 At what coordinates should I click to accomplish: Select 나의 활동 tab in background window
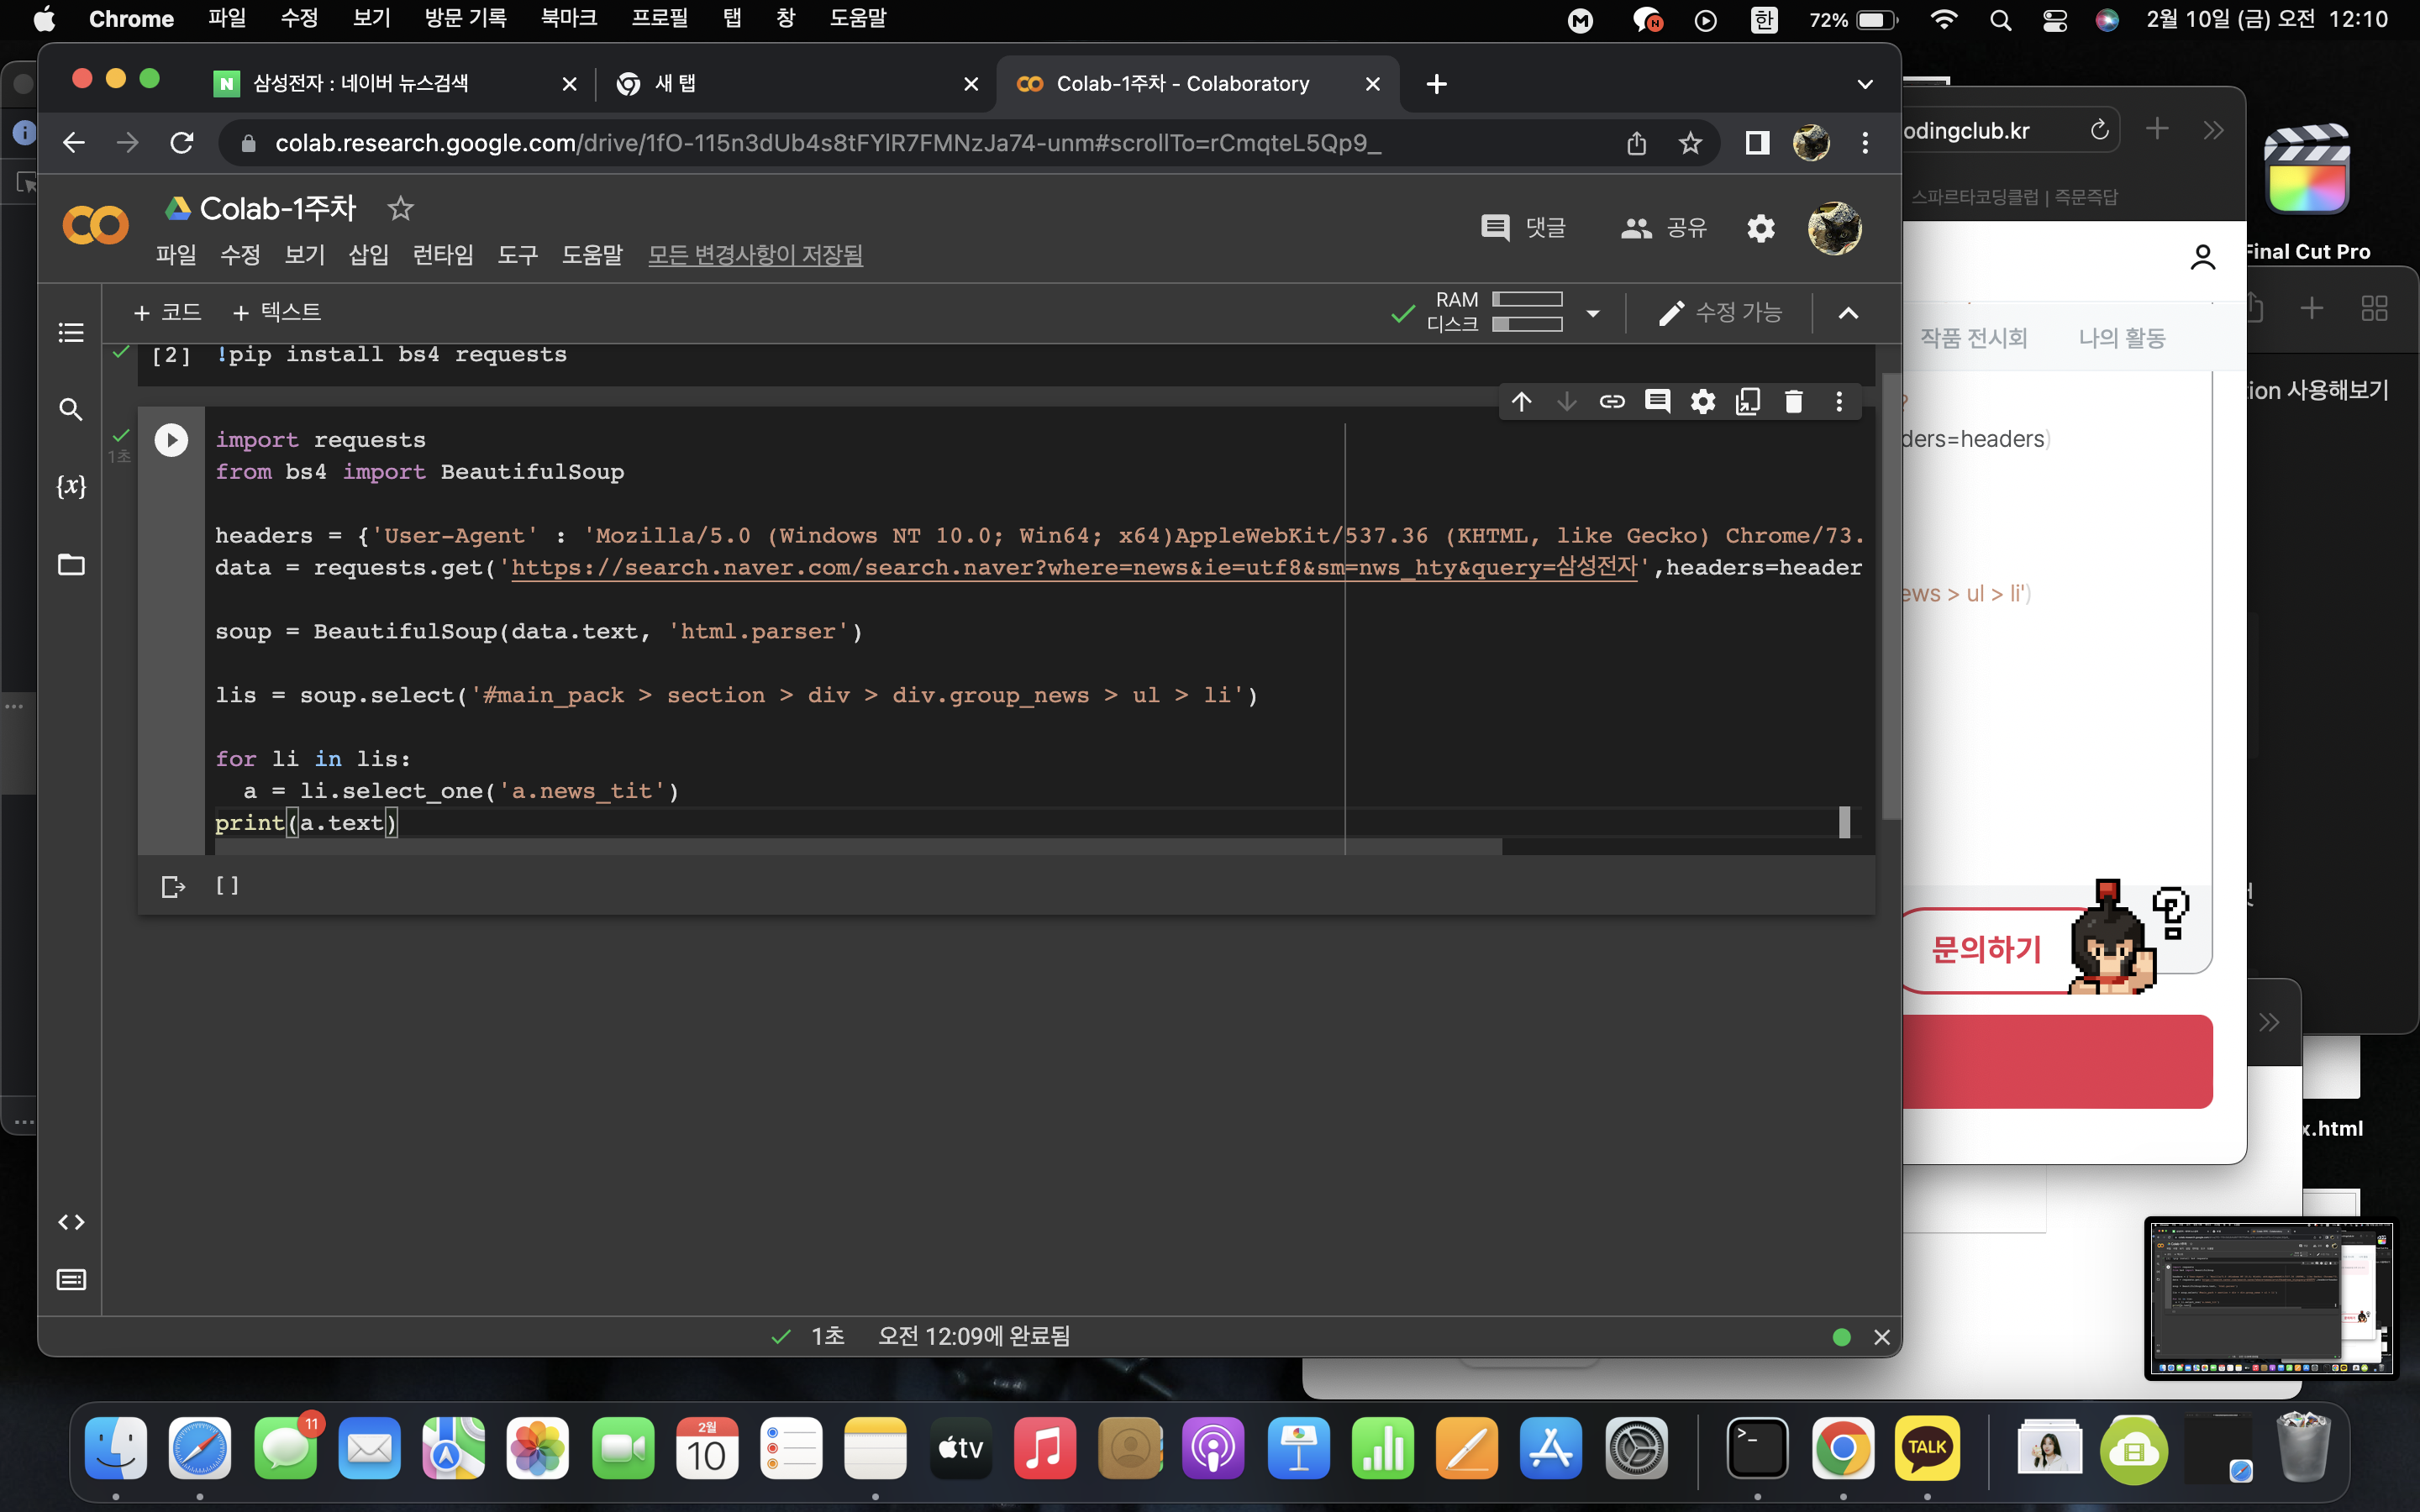(2122, 338)
